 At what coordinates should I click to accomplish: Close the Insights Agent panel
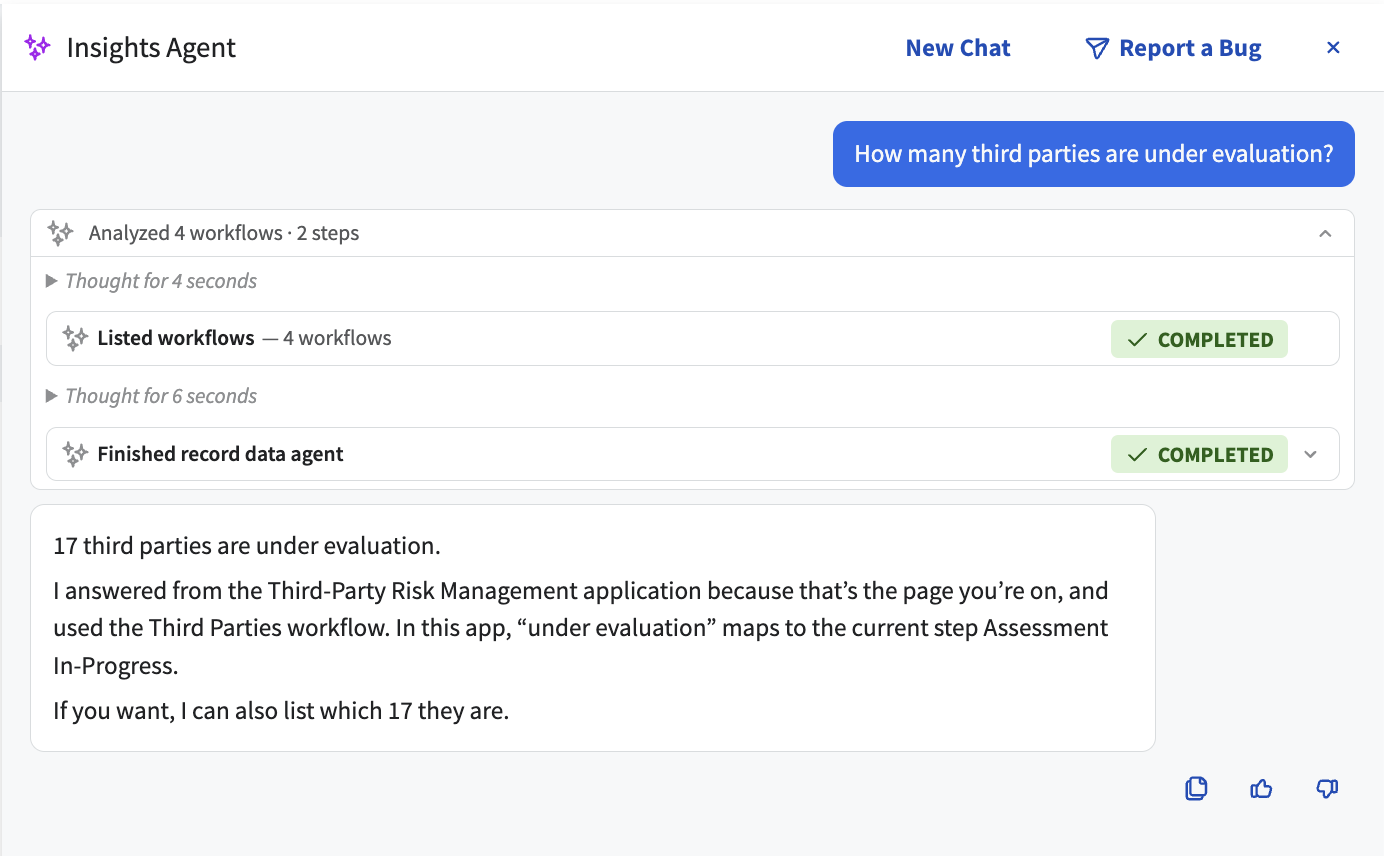(1333, 47)
